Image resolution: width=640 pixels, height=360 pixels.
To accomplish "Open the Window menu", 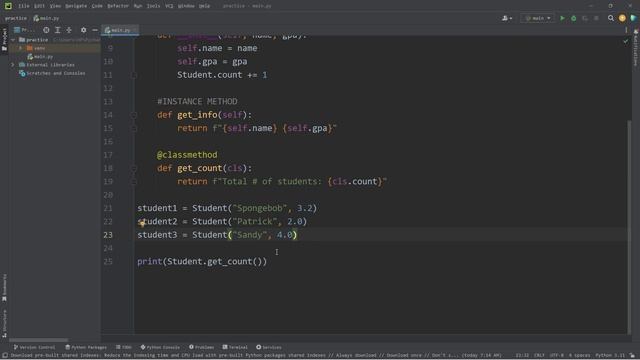I will point(186,6).
